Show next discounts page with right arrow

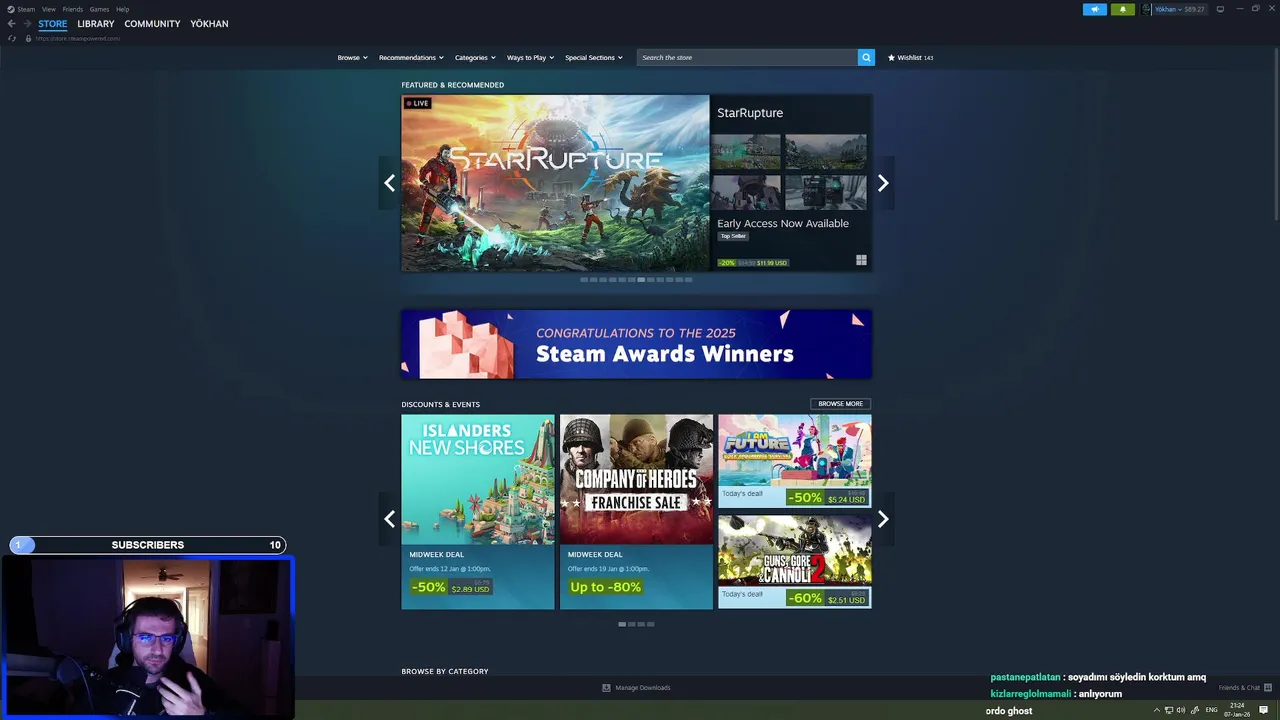[x=882, y=519]
